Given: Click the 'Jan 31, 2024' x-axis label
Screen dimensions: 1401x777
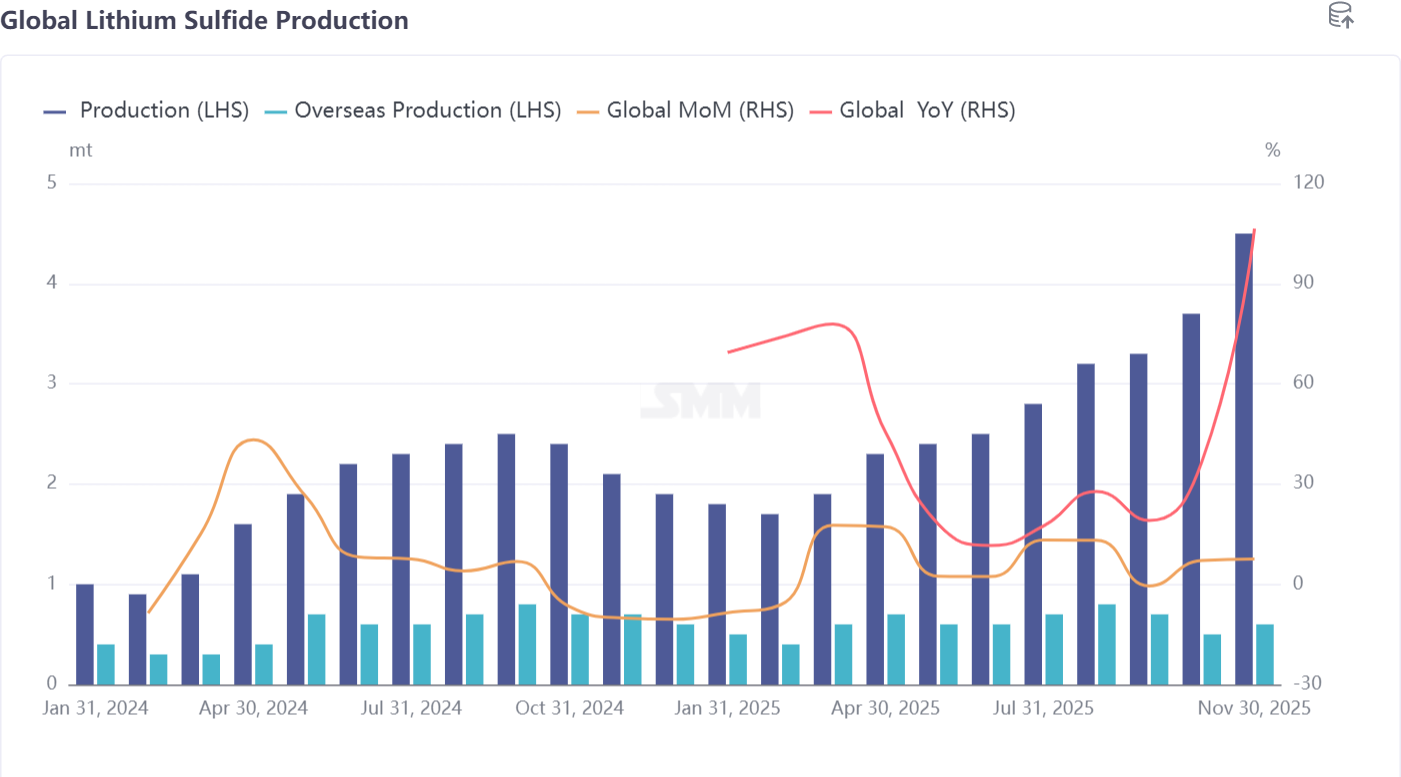Looking at the screenshot, I should [x=95, y=708].
